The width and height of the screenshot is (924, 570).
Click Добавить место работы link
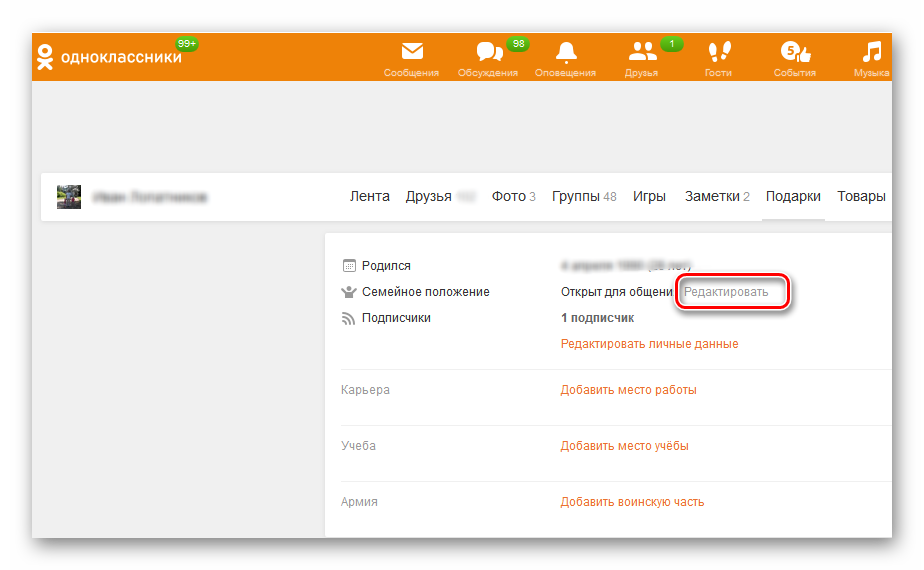click(628, 390)
